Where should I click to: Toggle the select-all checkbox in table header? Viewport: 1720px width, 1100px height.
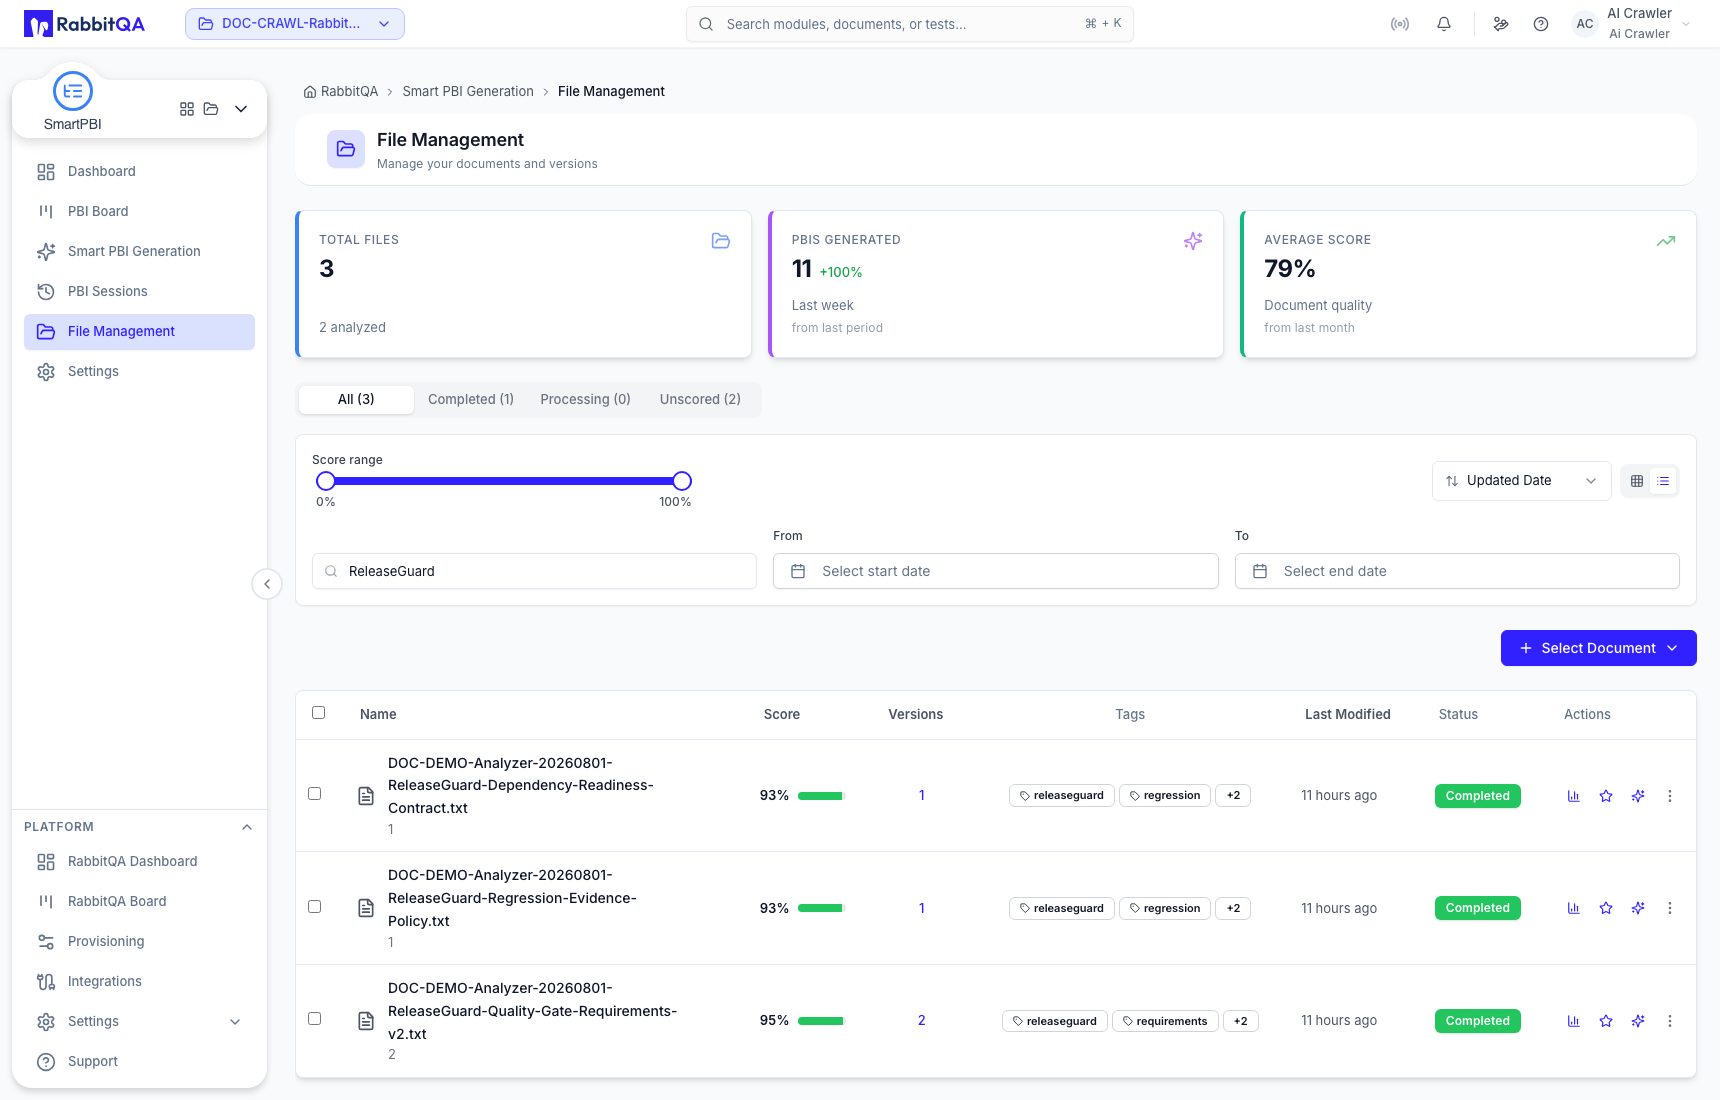tap(319, 713)
